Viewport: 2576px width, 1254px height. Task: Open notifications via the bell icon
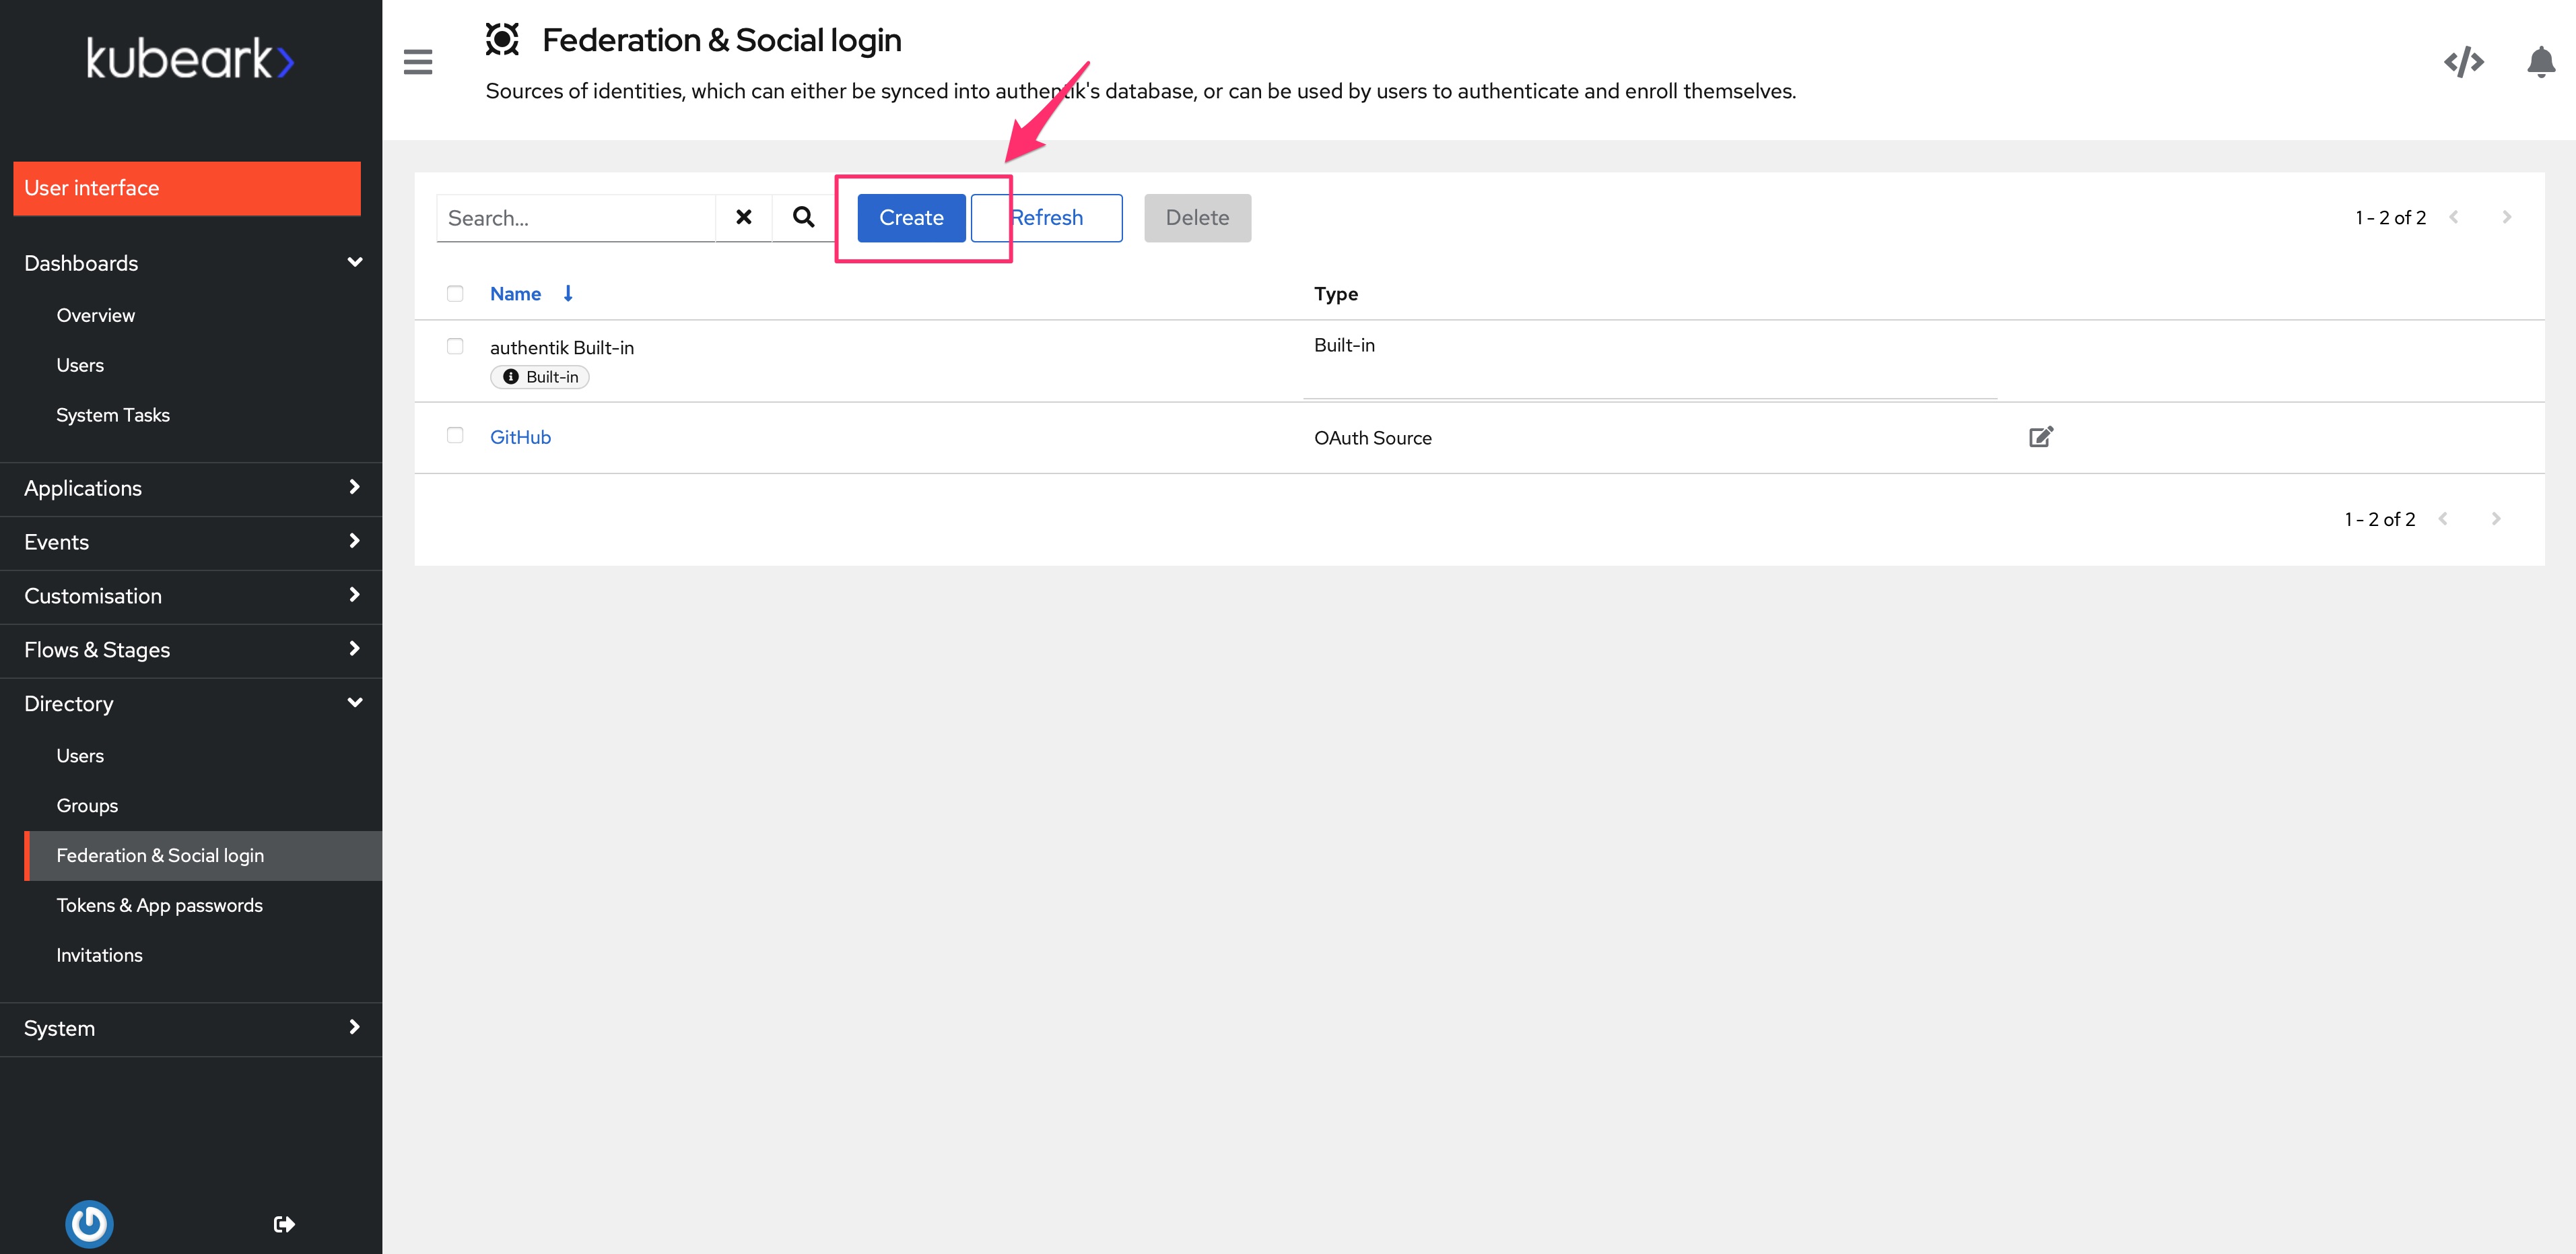[x=2541, y=61]
